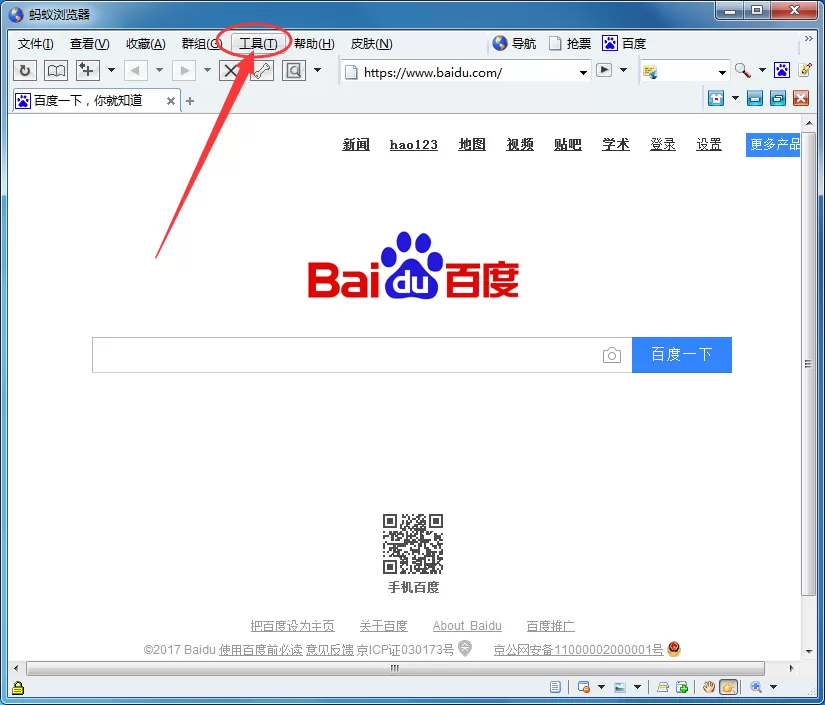825x705 pixels.
Task: Toggle the pointing hand icon in status bar
Action: [x=729, y=687]
